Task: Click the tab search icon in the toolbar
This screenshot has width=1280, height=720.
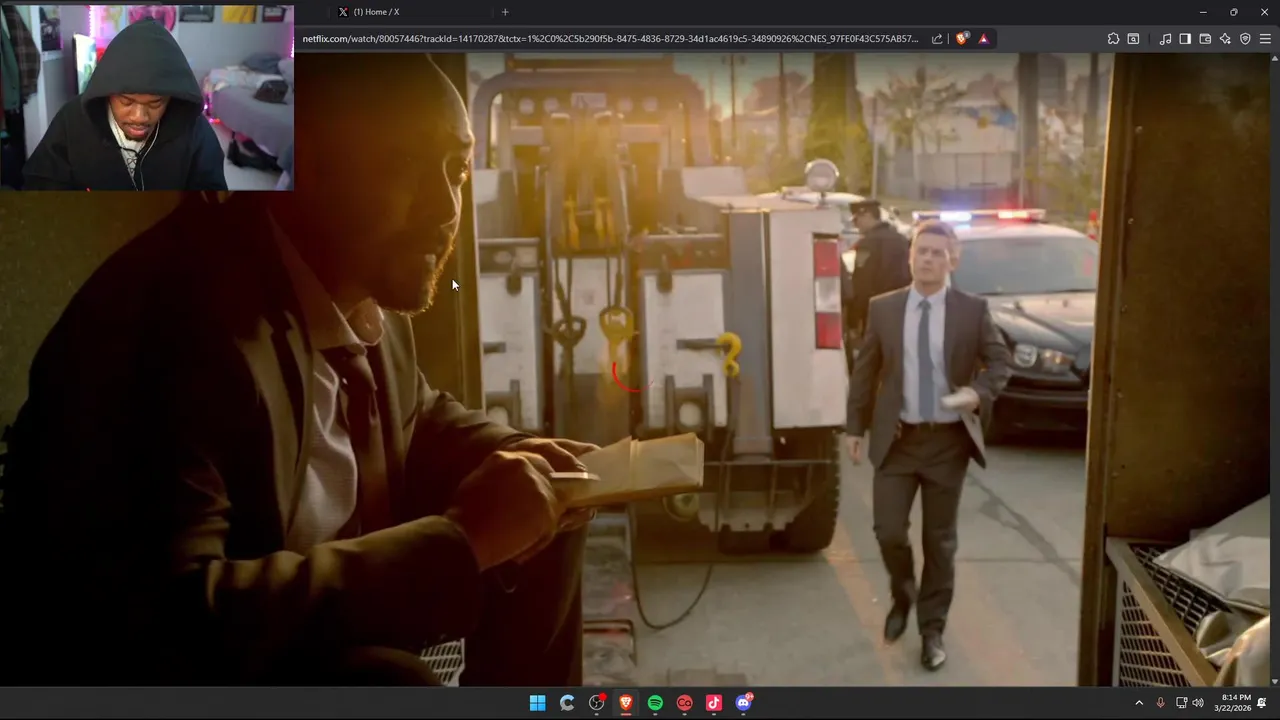Action: 1133,39
